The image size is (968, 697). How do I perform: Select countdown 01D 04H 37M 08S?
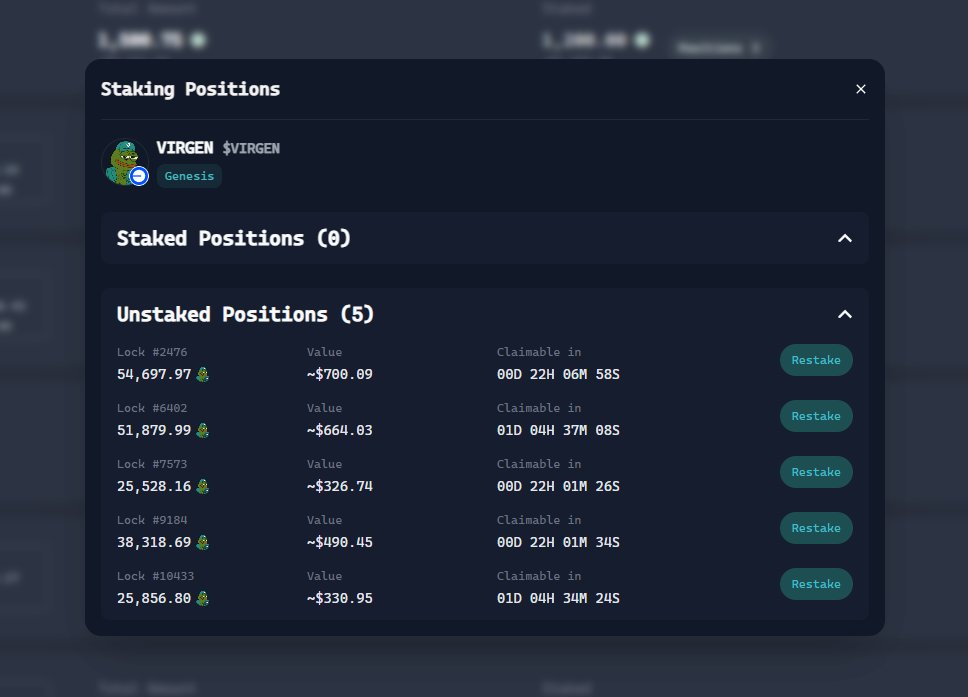558,430
